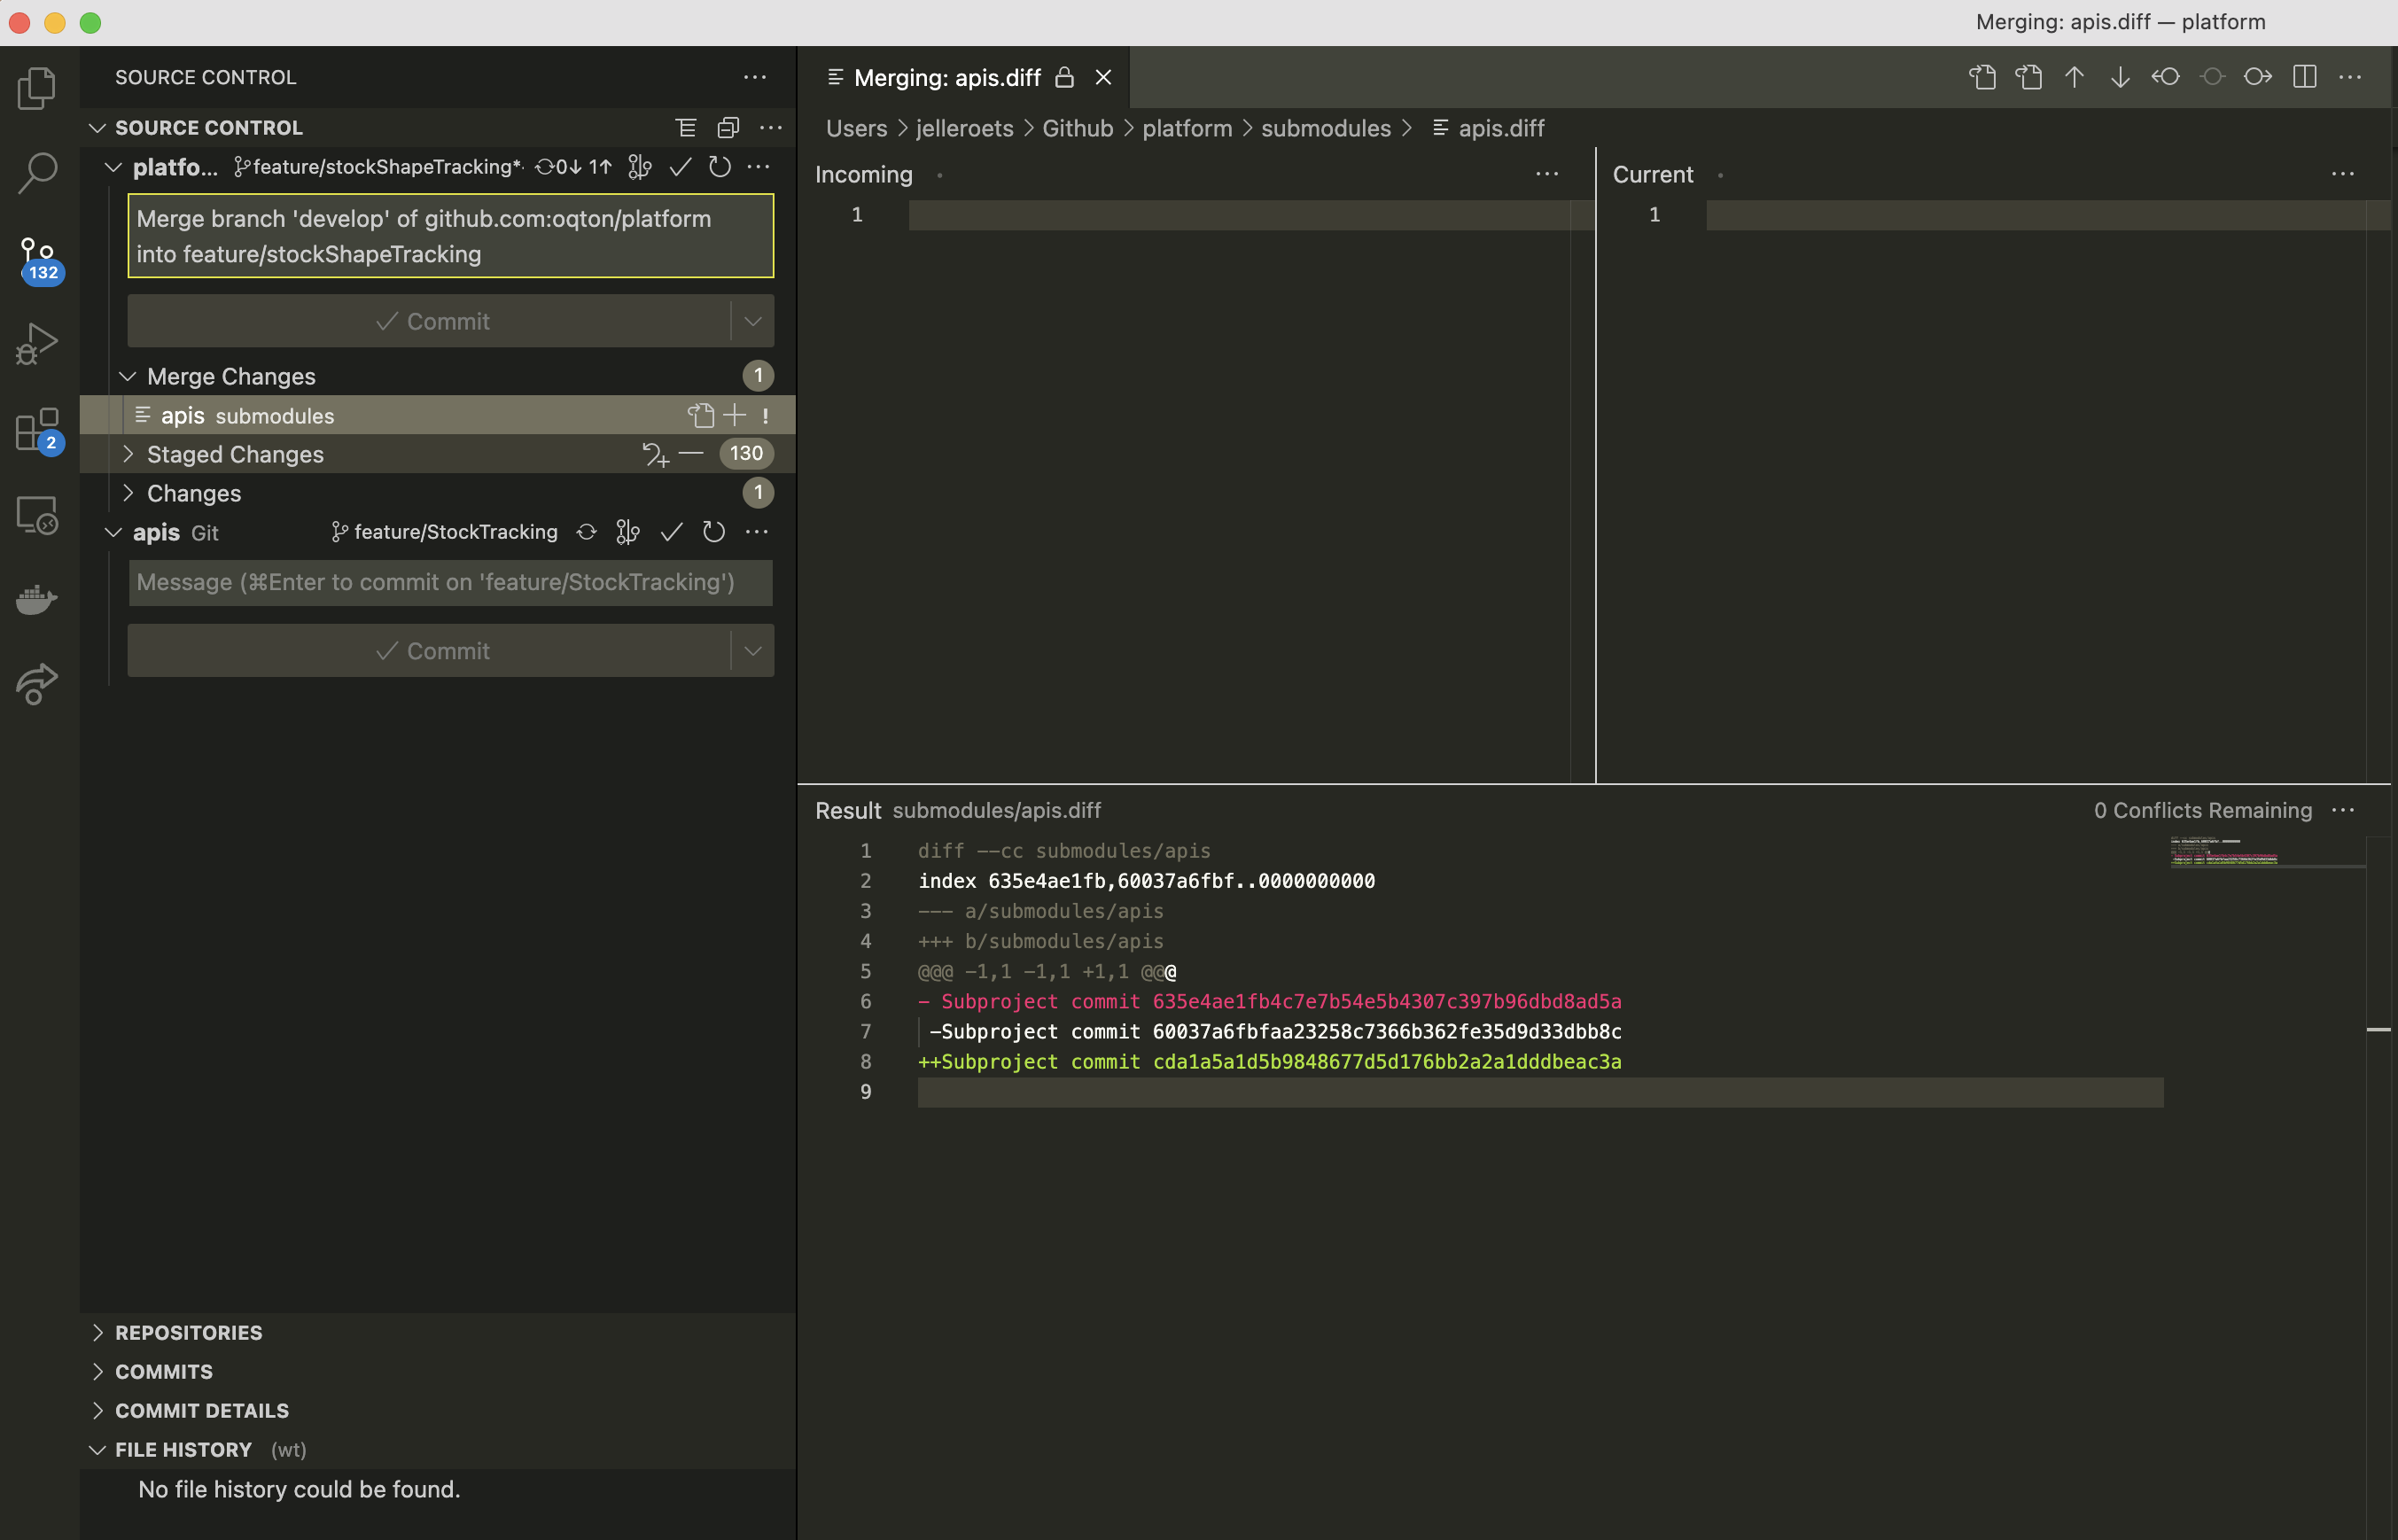Select the Docker icon in the activity bar

tap(37, 598)
